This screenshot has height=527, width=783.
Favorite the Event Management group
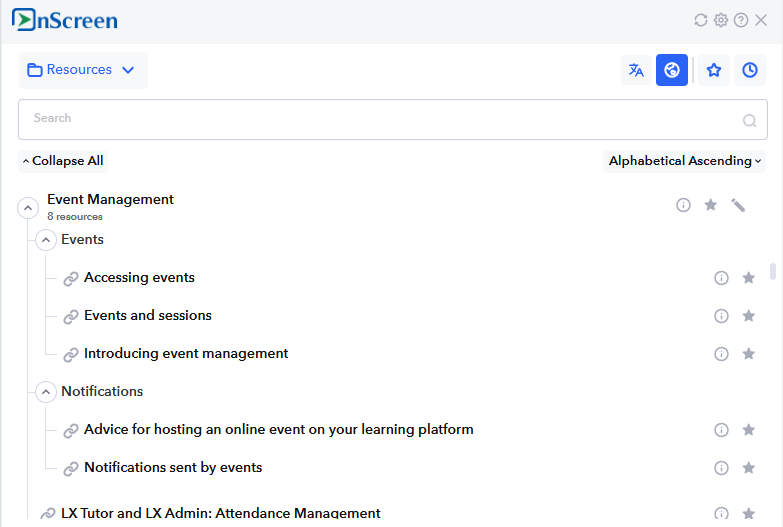pos(711,205)
